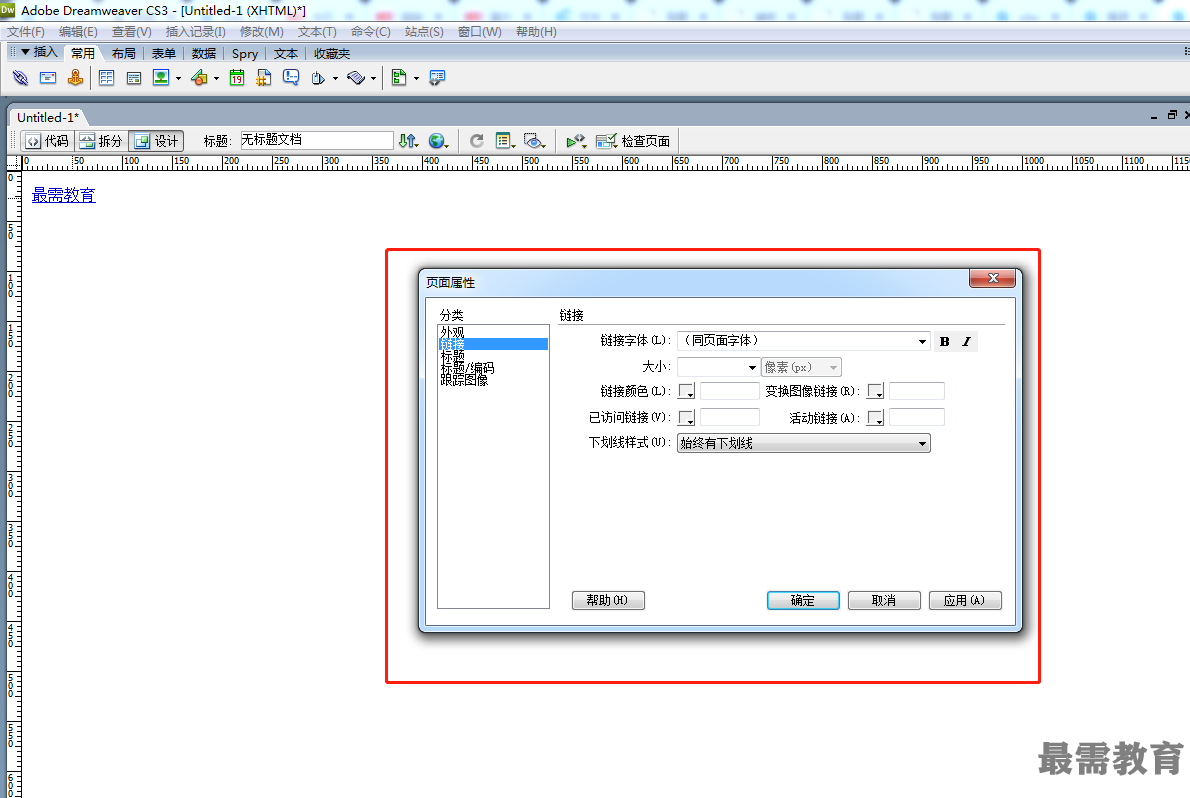The width and height of the screenshot is (1190, 798).
Task: Toggle the Insert panel collapse triangle
Action: [x=25, y=52]
